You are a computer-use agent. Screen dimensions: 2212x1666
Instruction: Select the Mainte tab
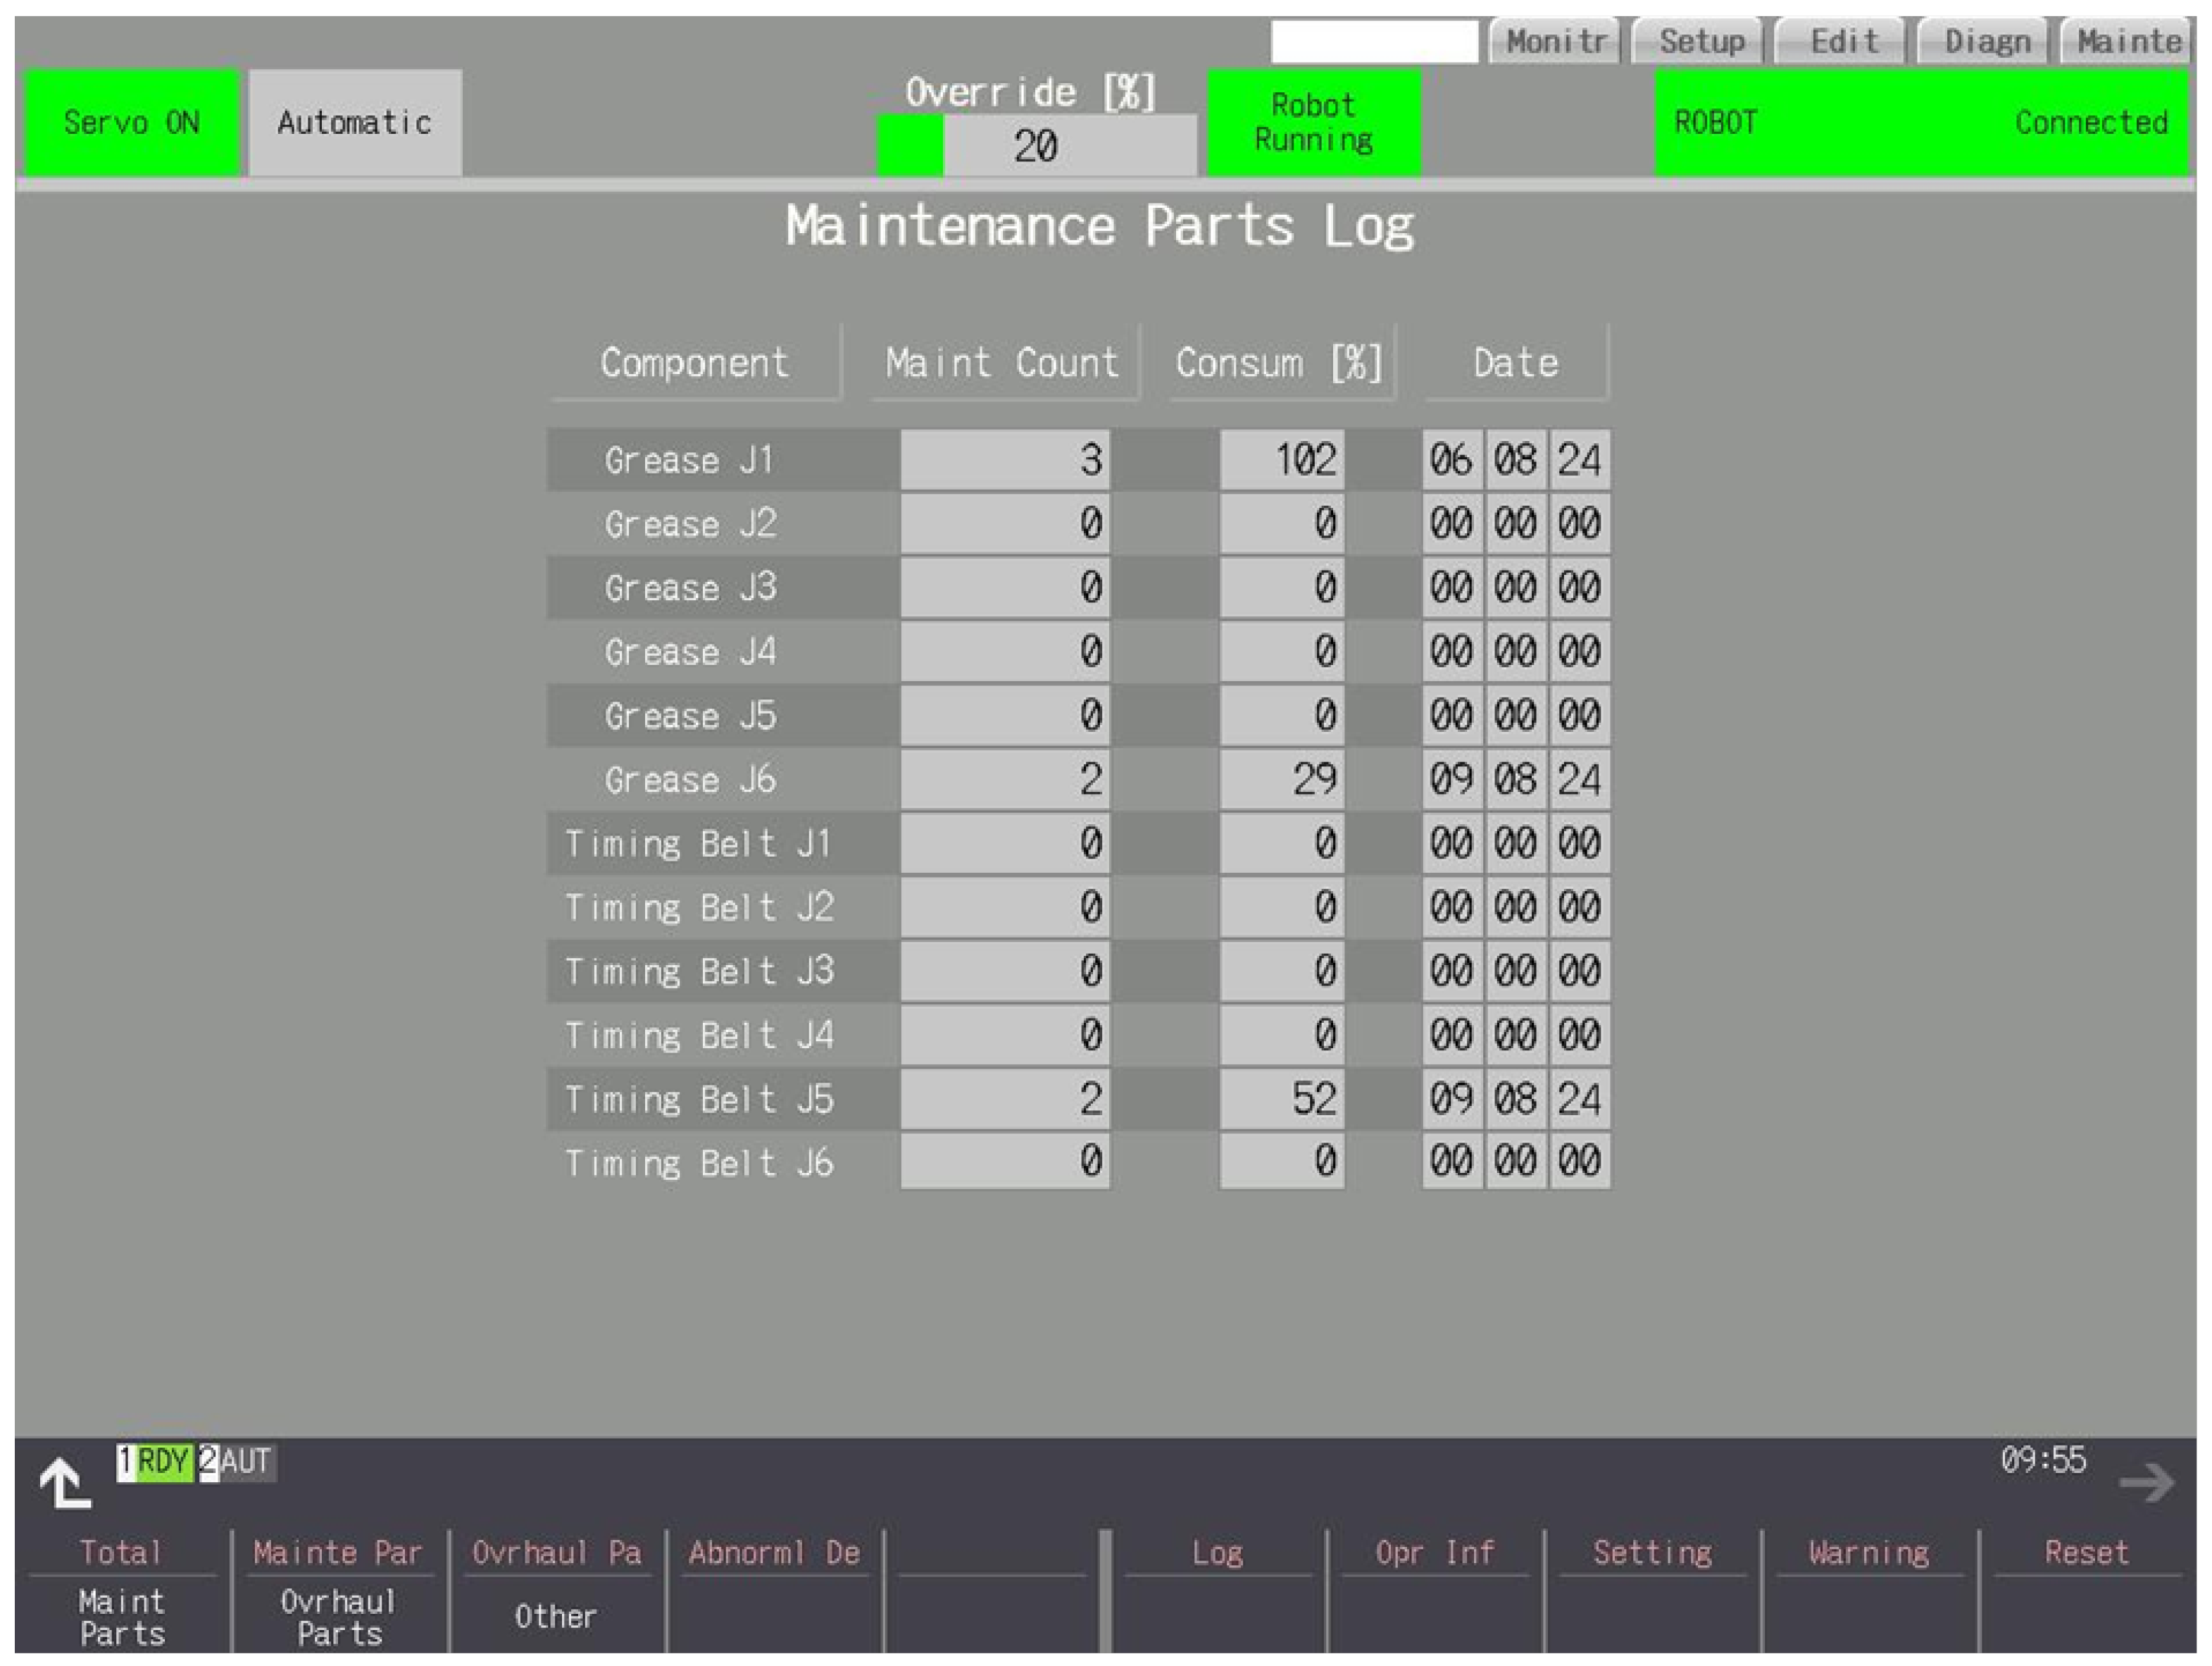(2127, 42)
